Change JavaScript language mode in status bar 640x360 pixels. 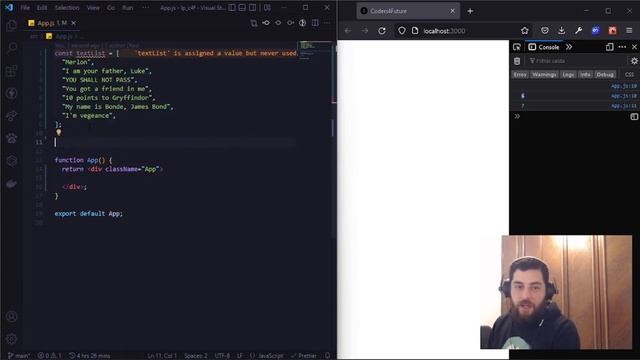point(266,356)
